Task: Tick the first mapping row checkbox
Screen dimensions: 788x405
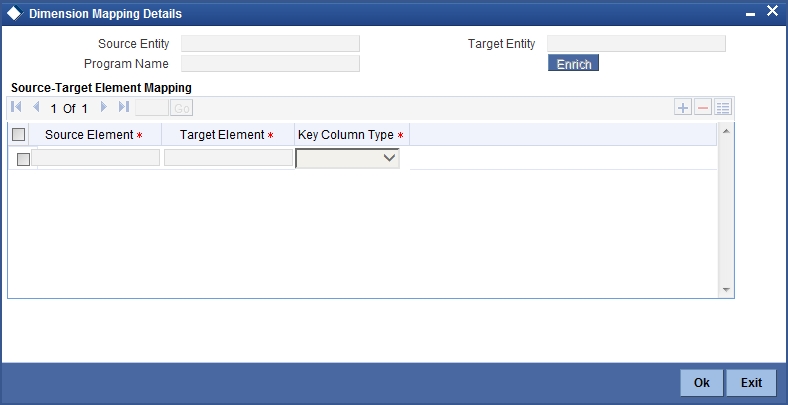Action: [23, 159]
